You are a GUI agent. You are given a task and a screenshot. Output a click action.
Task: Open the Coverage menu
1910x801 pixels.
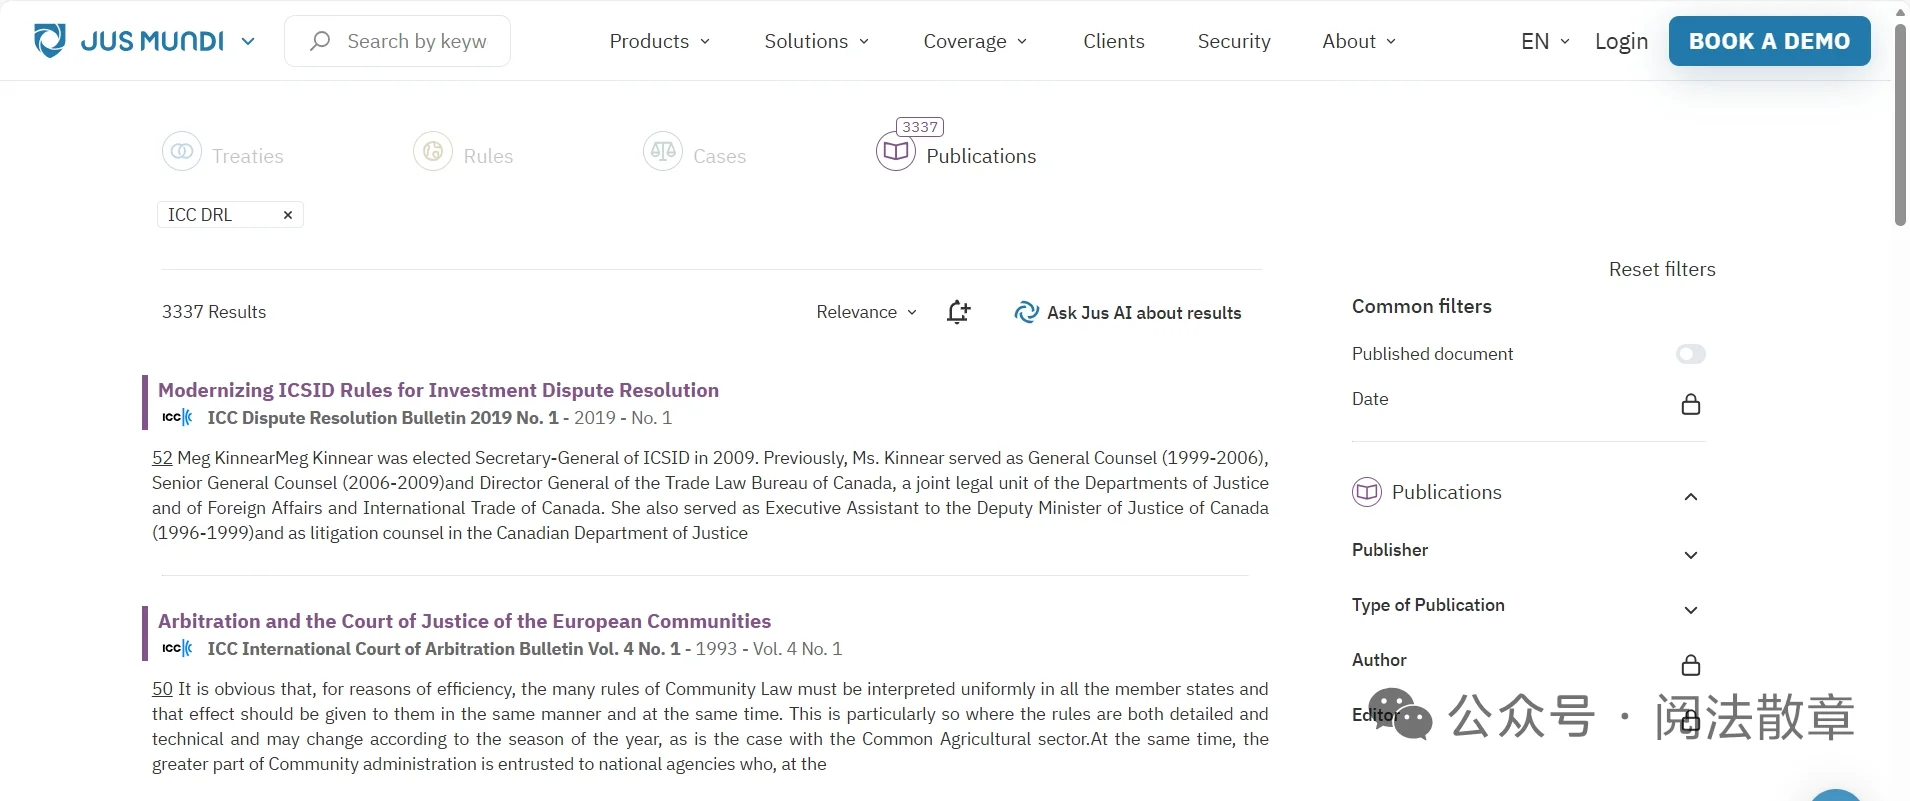tap(975, 41)
